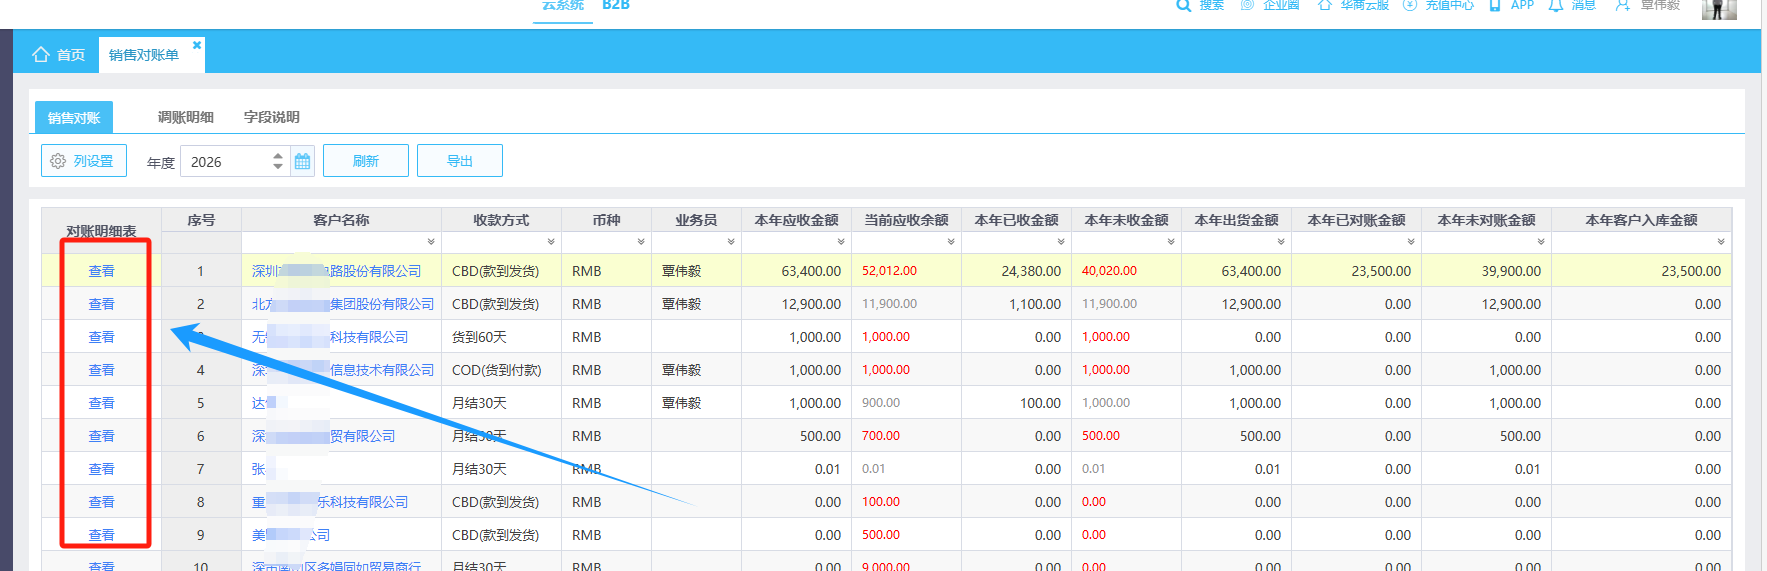Increase year with the up stepper arrow
This screenshot has height=571, width=1767.
point(278,155)
